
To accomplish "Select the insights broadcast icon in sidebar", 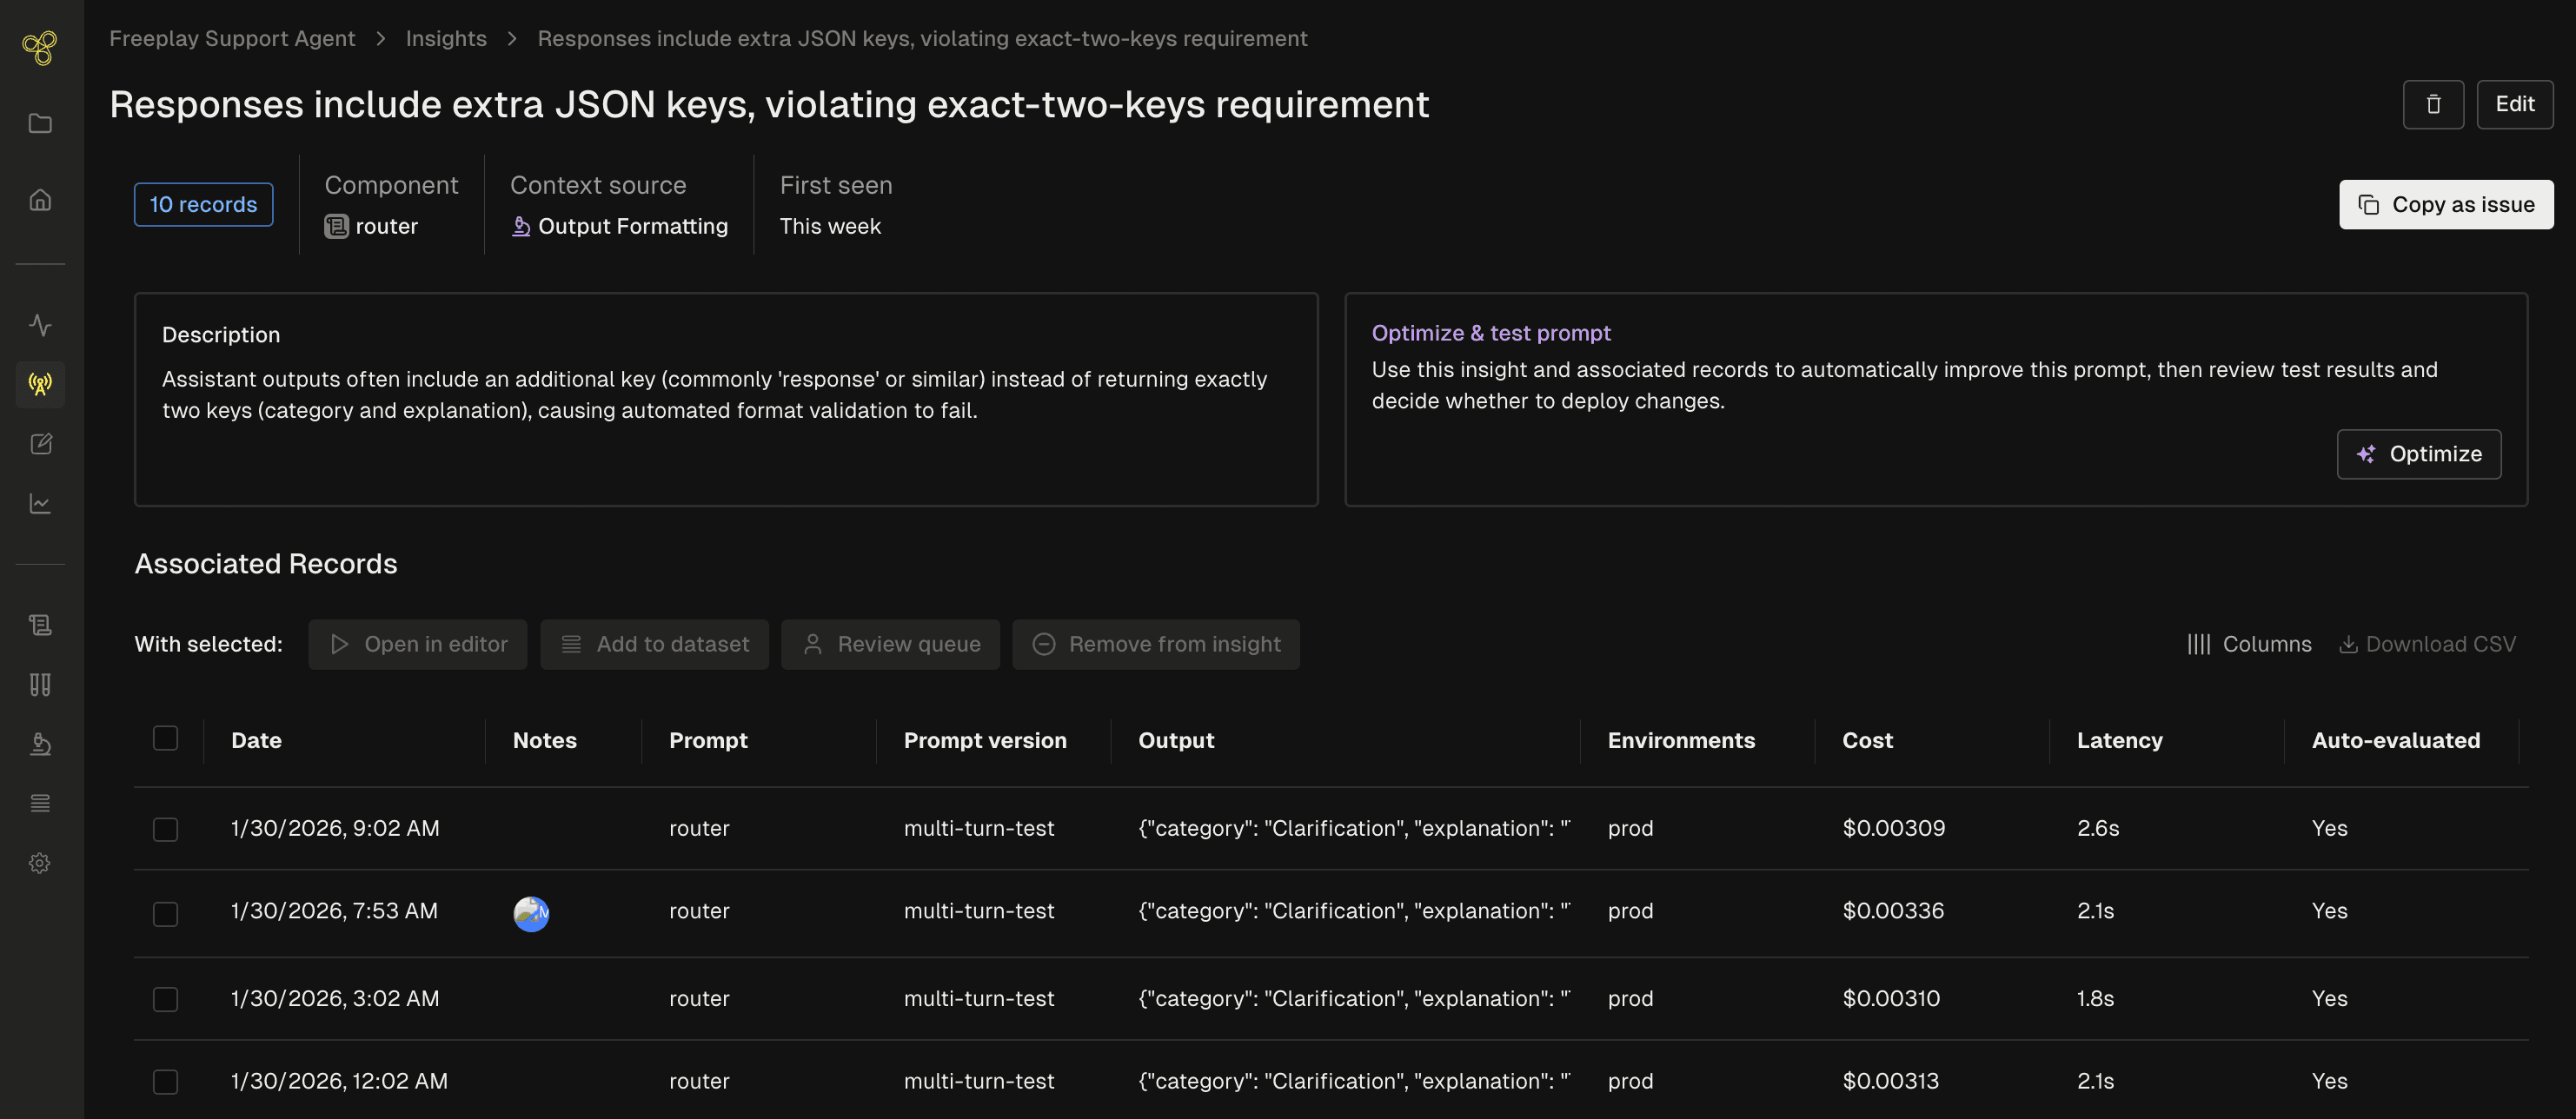I will tap(40, 384).
